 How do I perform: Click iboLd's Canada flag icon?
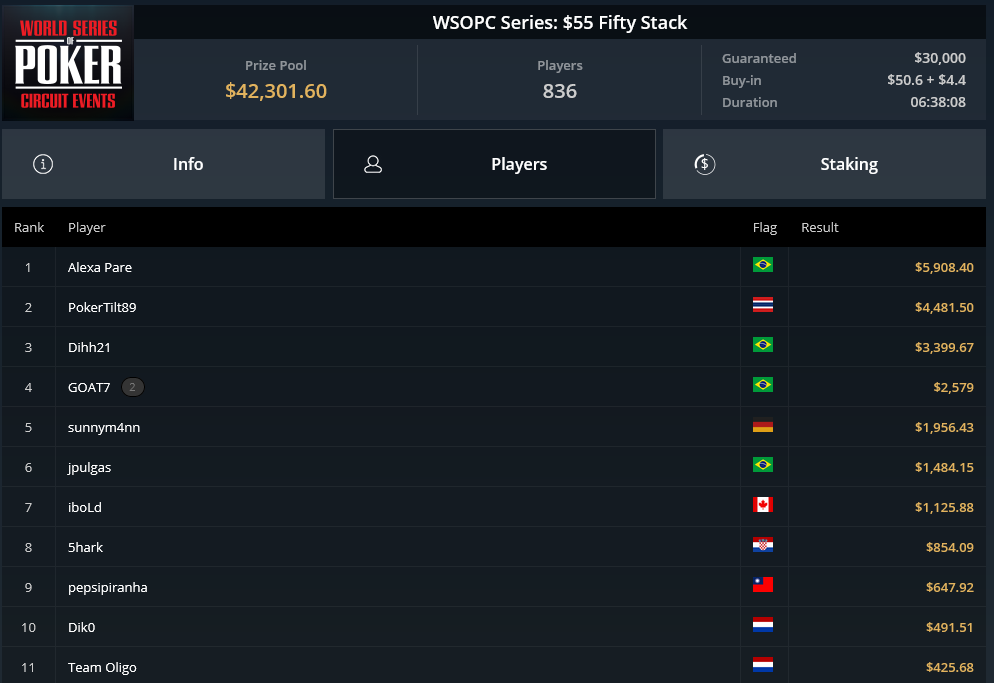pyautogui.click(x=763, y=504)
